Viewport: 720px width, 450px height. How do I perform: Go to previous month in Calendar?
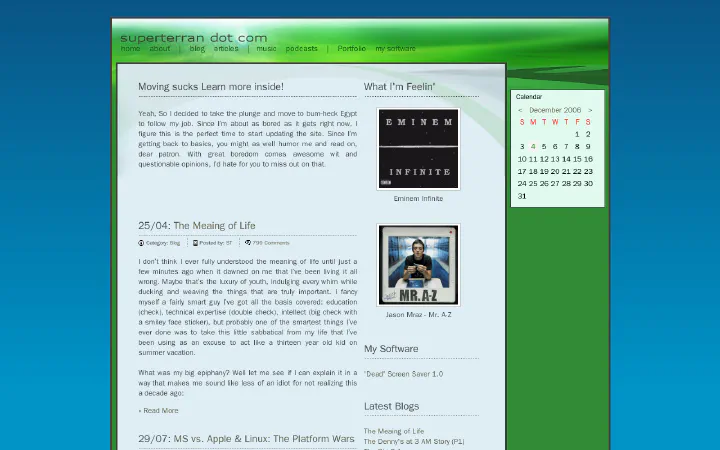point(520,110)
